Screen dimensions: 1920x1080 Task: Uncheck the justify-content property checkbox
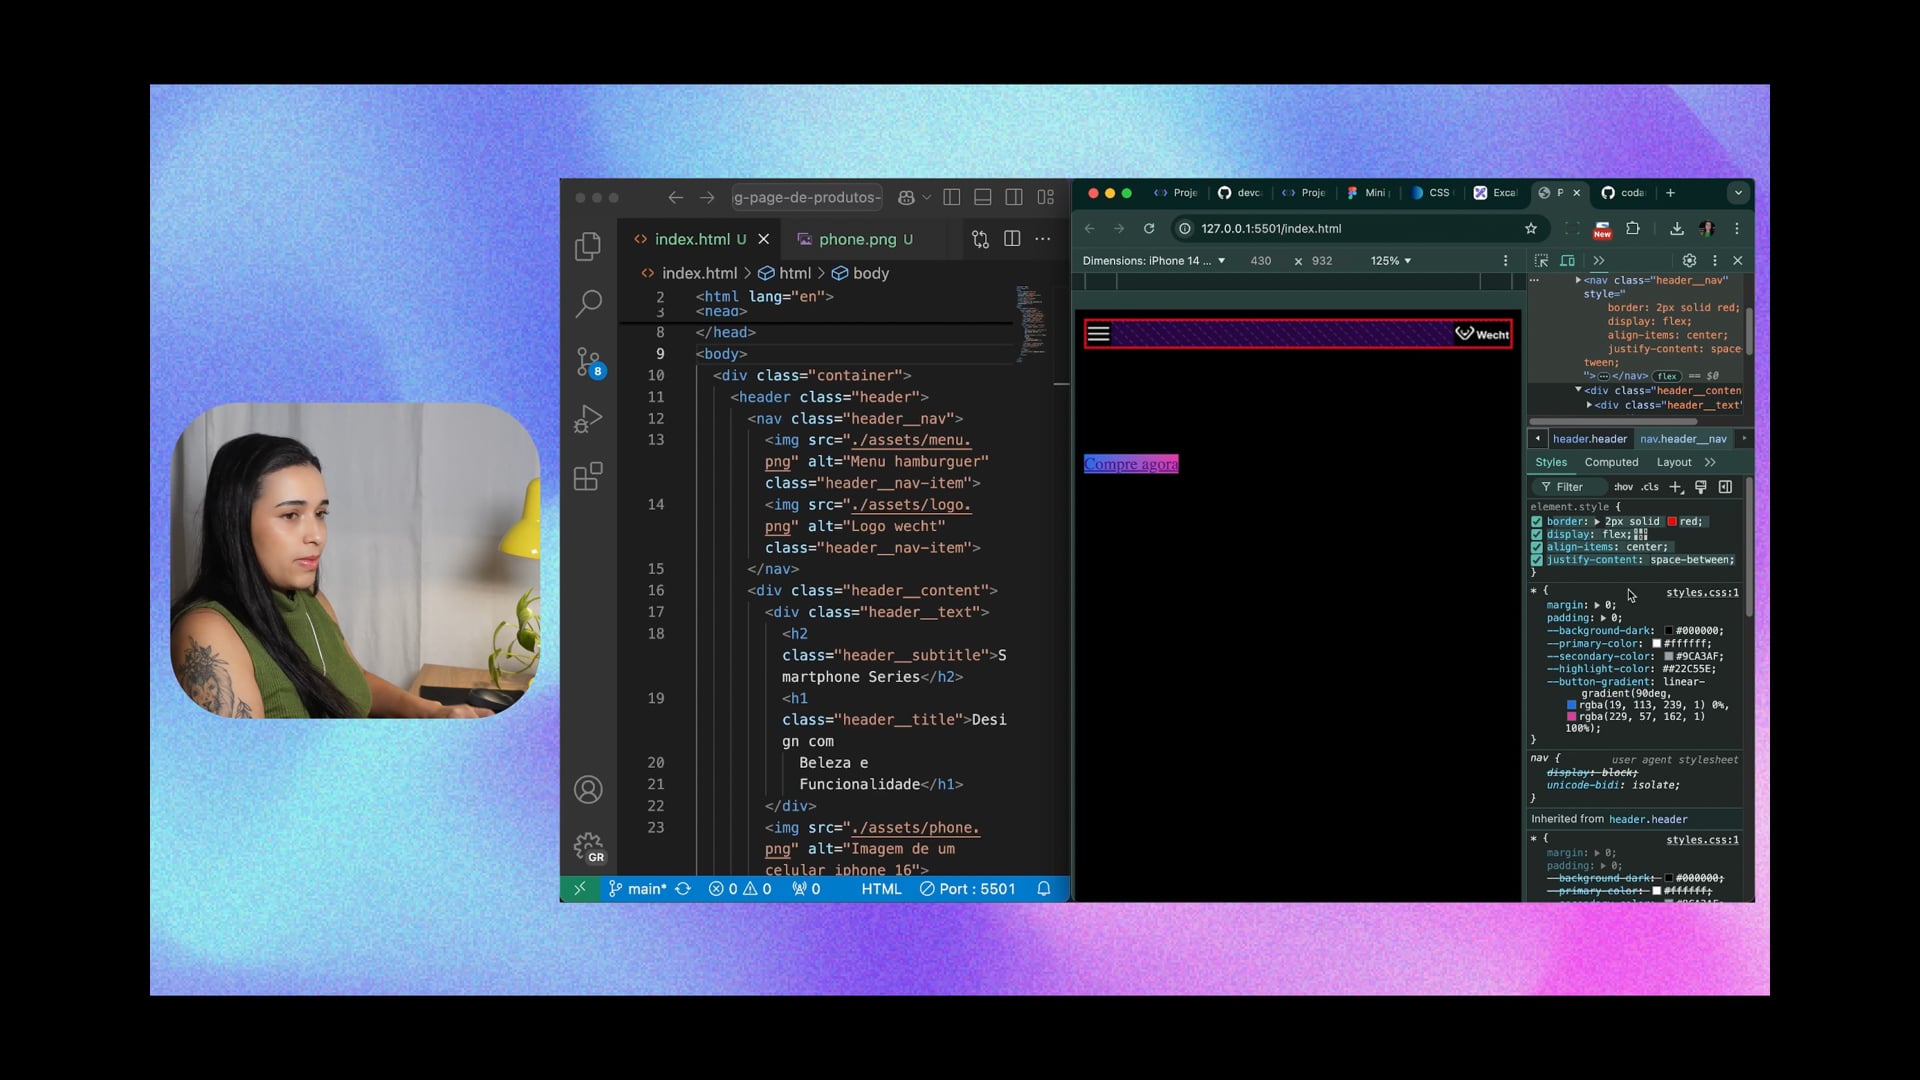click(1537, 560)
